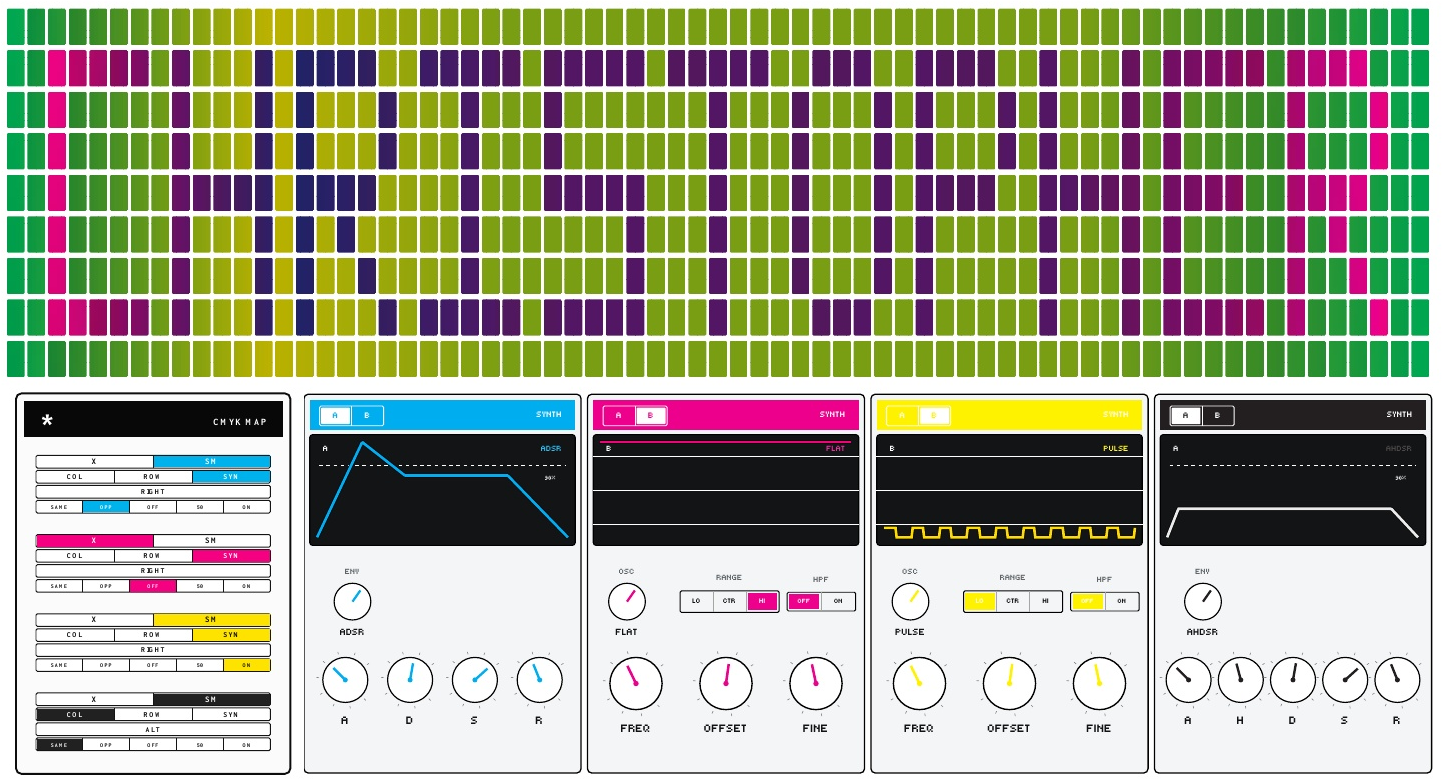Switch the magenta synth panel to tab A
The image size is (1442, 779).
(619, 415)
